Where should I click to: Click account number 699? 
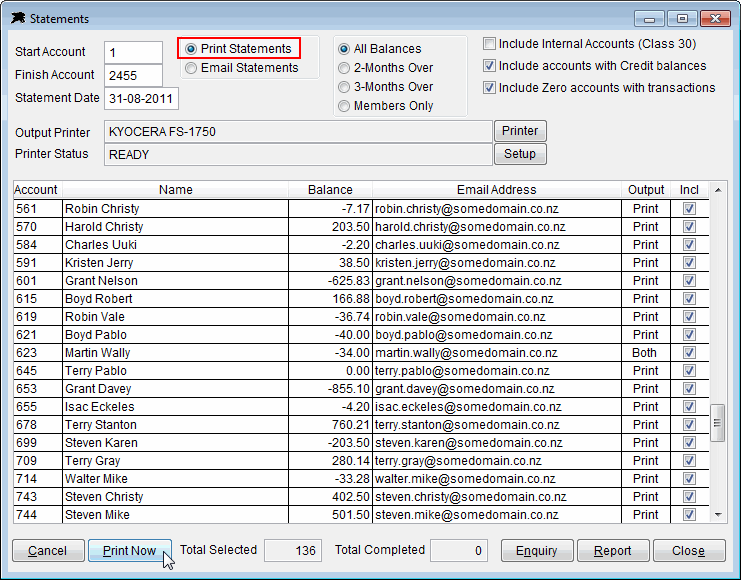click(38, 442)
